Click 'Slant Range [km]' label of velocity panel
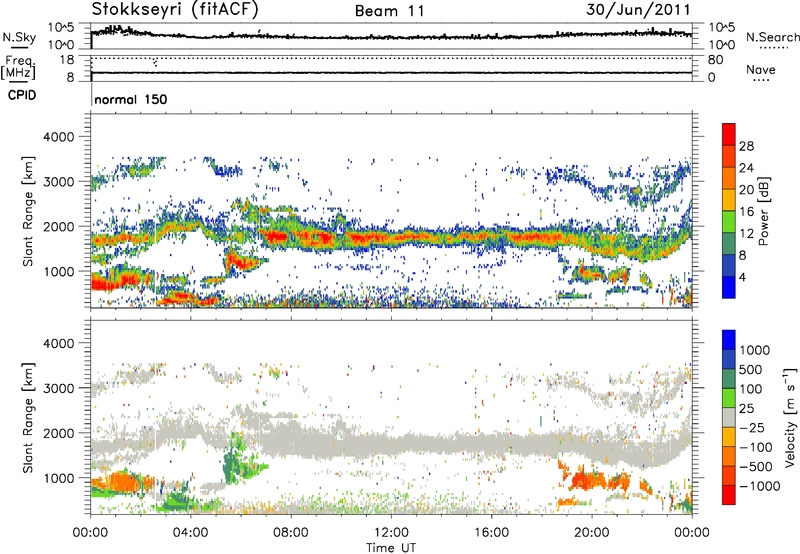The height and width of the screenshot is (554, 800). 29,418
